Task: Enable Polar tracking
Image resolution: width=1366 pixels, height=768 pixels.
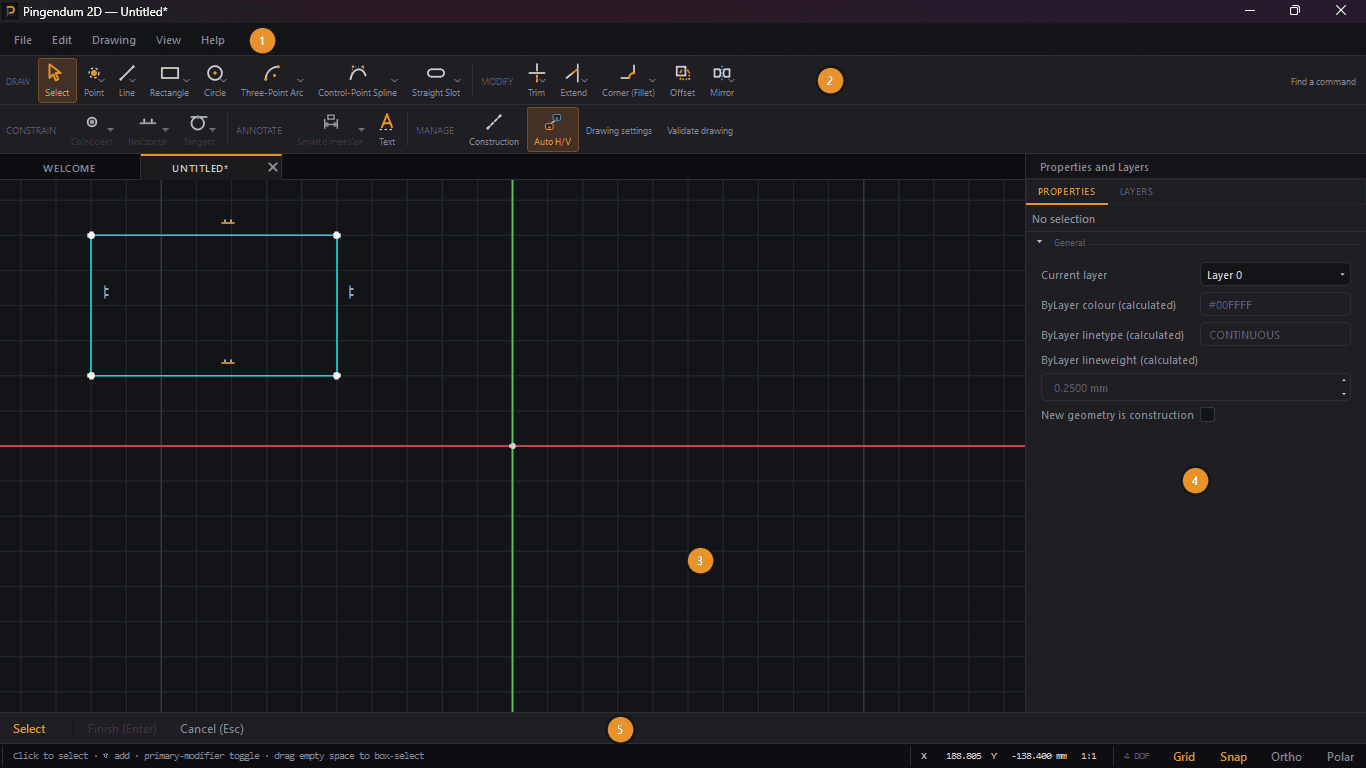Action: click(x=1340, y=757)
